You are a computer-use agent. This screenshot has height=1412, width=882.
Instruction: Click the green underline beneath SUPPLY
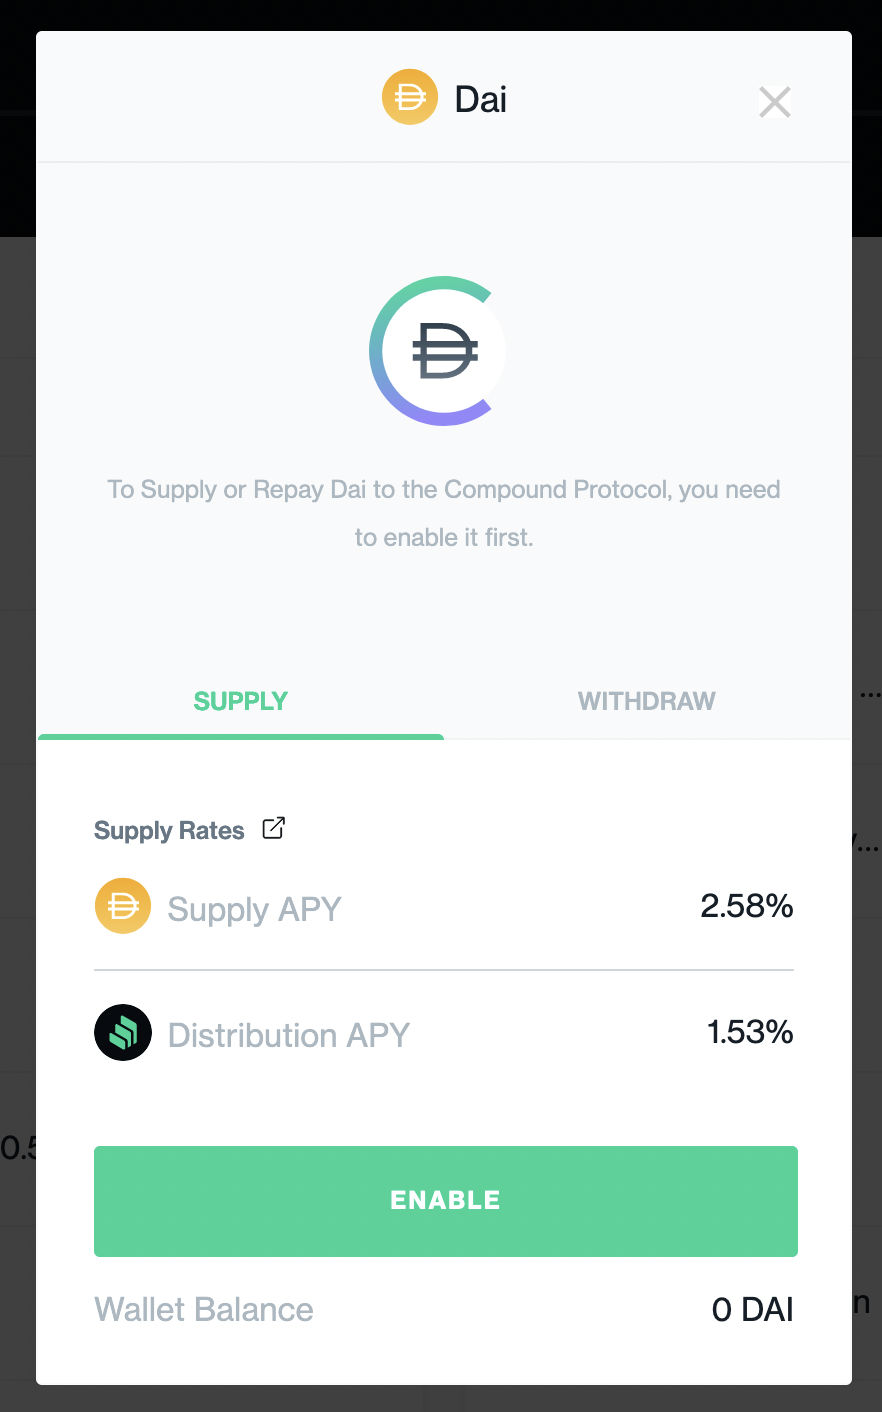241,737
